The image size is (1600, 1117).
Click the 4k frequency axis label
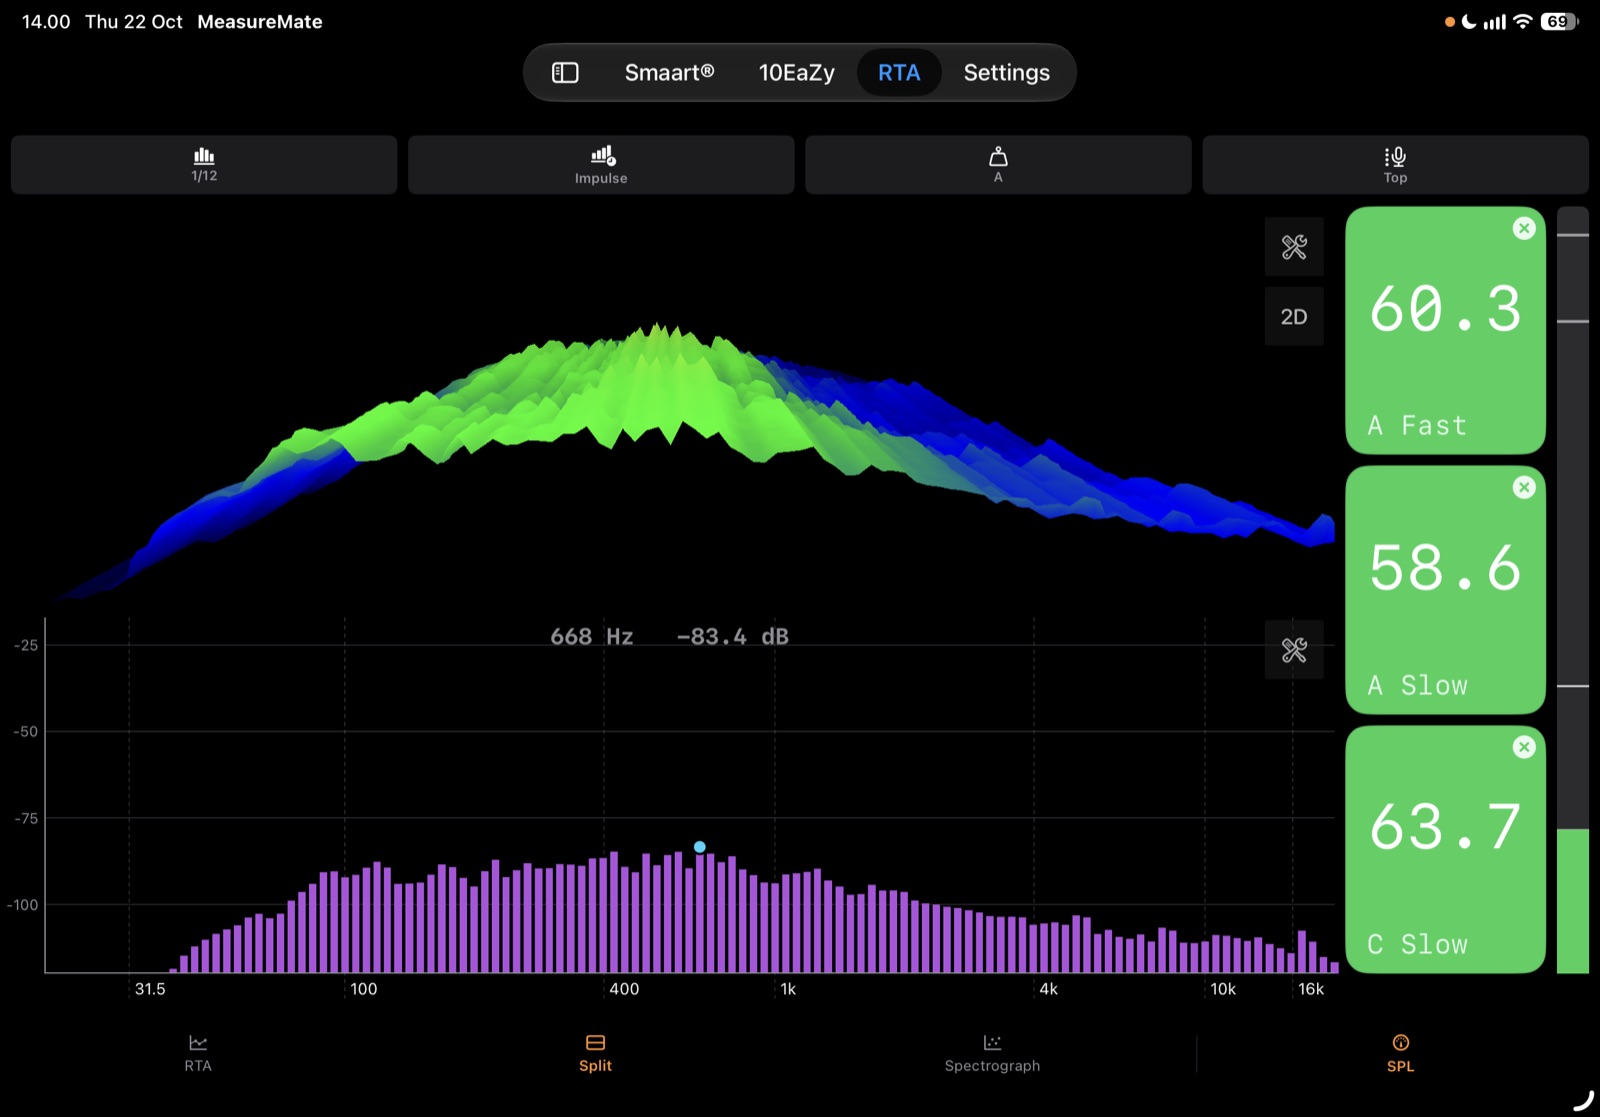pyautogui.click(x=1048, y=989)
